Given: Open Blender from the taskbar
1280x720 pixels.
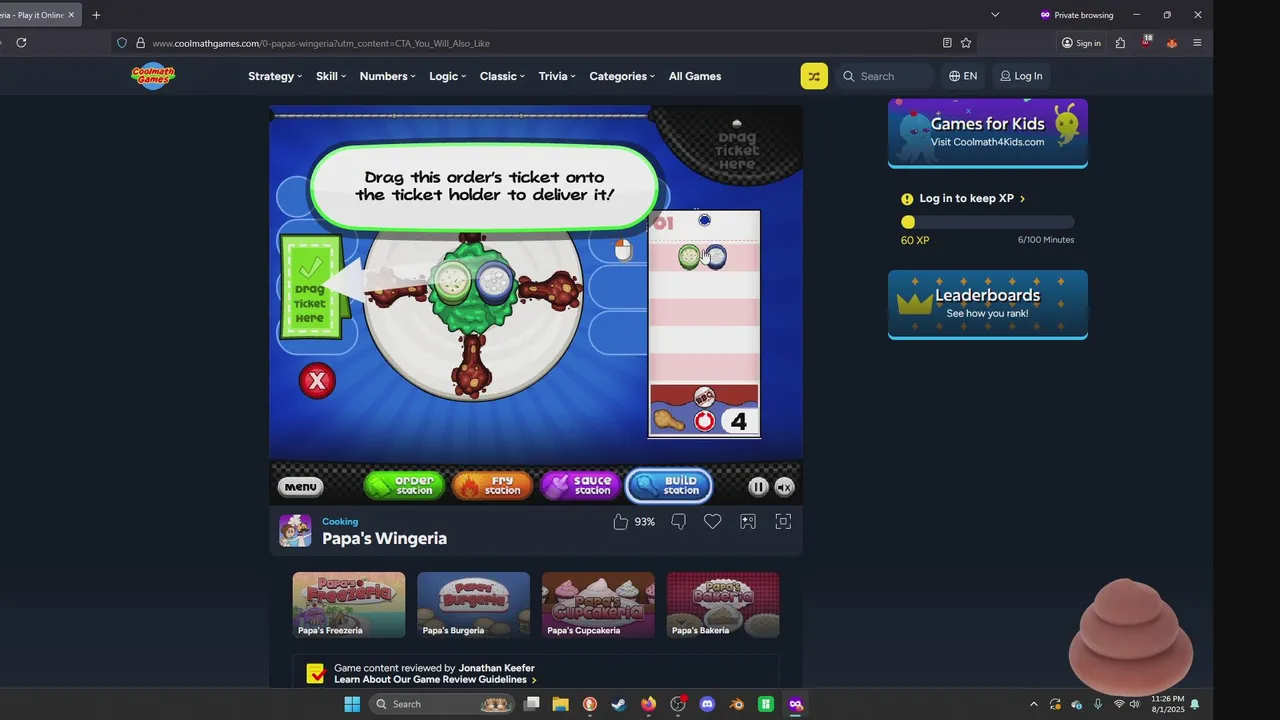Looking at the screenshot, I should pyautogui.click(x=737, y=704).
